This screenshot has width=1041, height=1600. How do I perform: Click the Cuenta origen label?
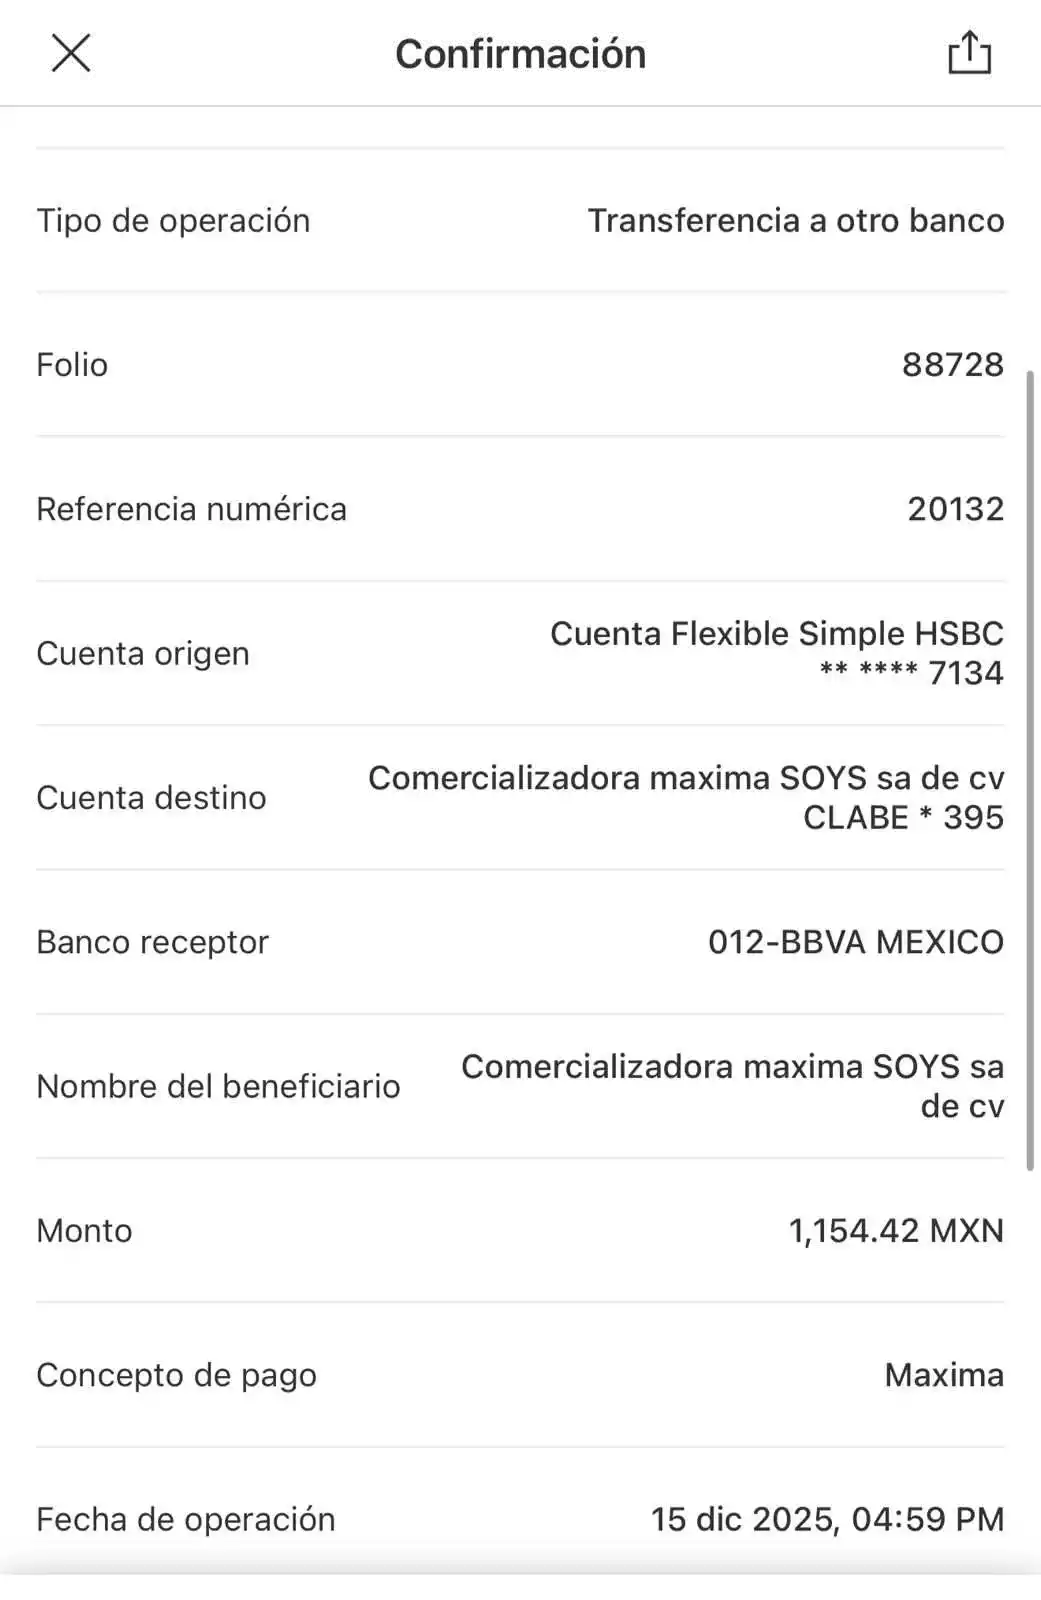[143, 654]
